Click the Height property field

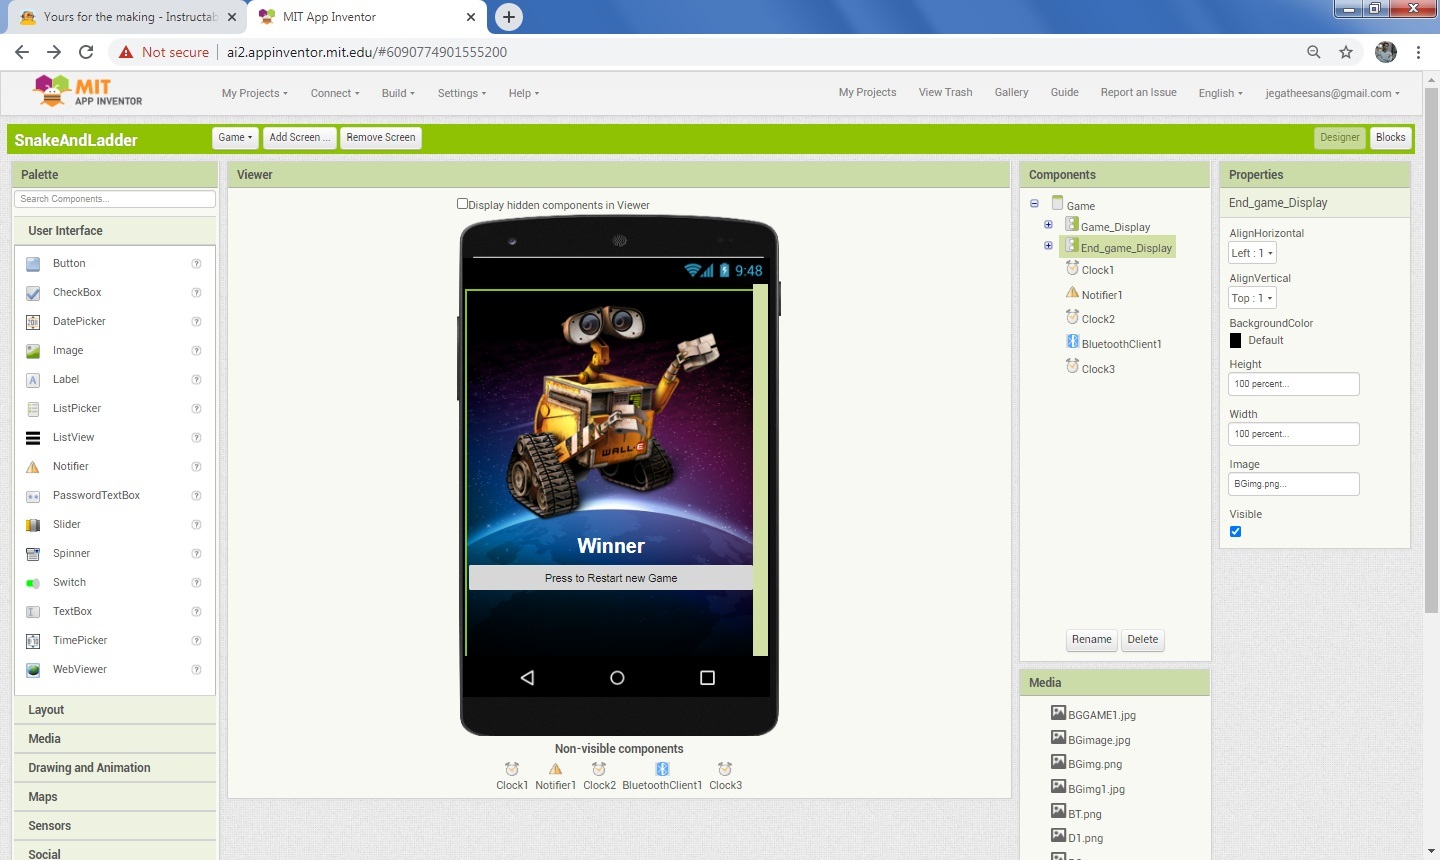(x=1293, y=384)
